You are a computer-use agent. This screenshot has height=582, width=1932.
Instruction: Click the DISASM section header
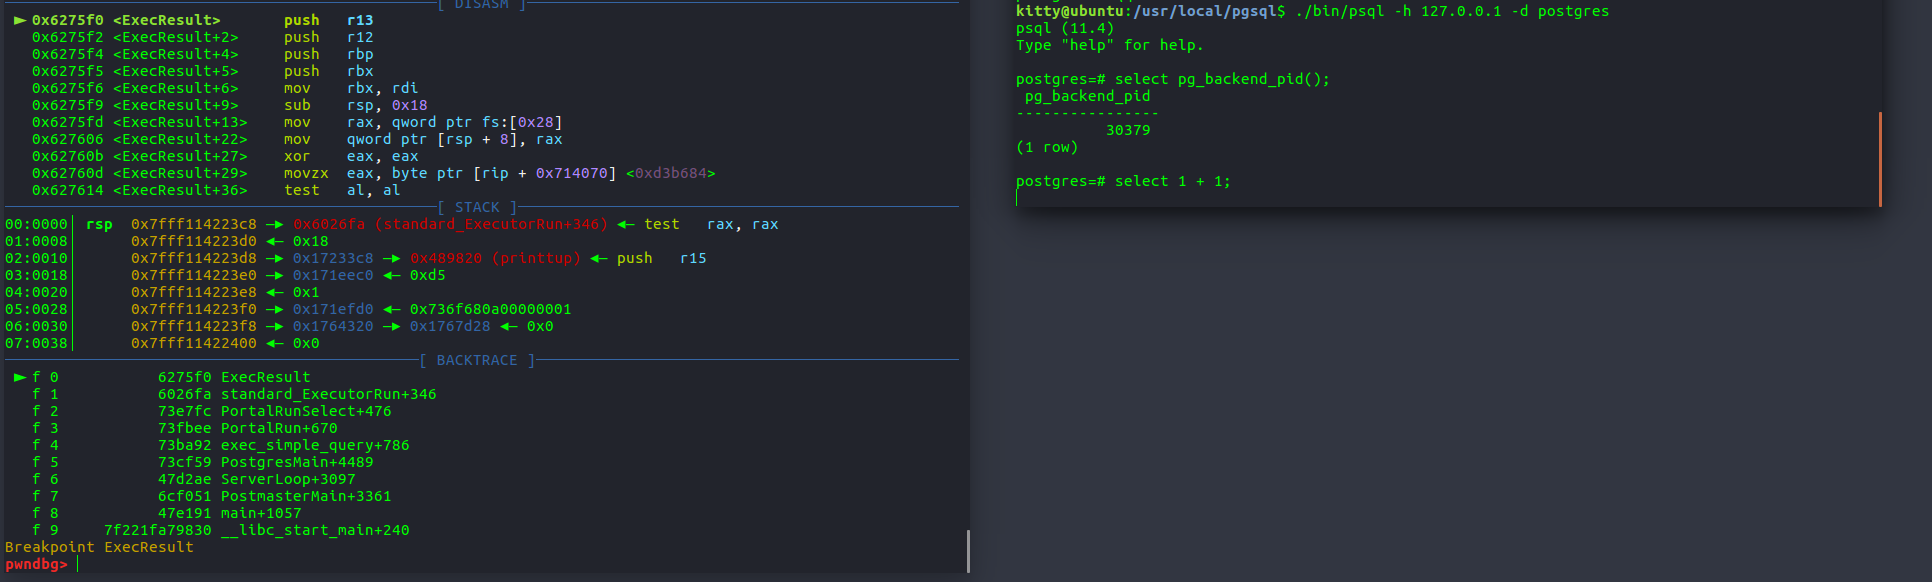[x=481, y=5]
